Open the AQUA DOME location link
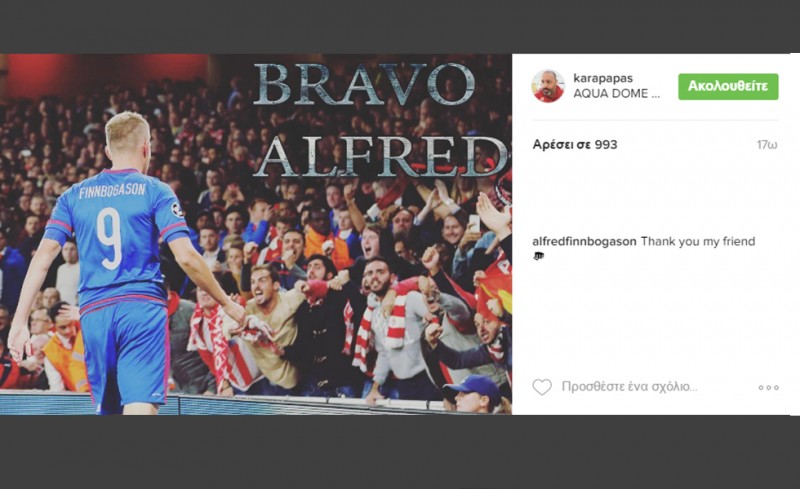The width and height of the screenshot is (800, 489). tap(616, 93)
